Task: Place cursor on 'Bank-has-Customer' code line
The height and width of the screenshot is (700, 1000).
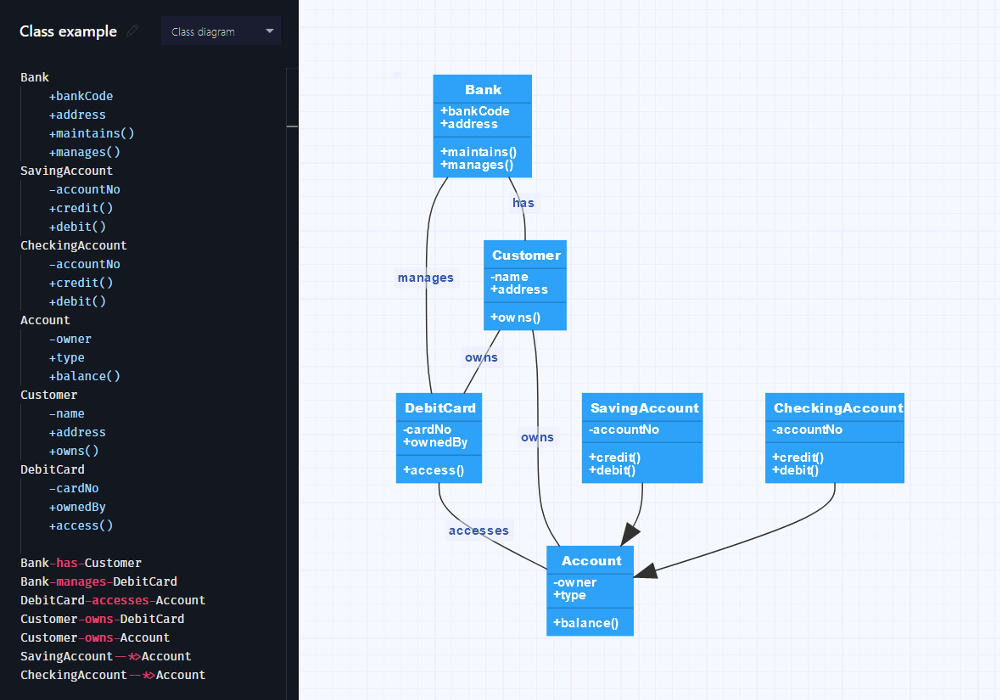Action: click(x=81, y=563)
